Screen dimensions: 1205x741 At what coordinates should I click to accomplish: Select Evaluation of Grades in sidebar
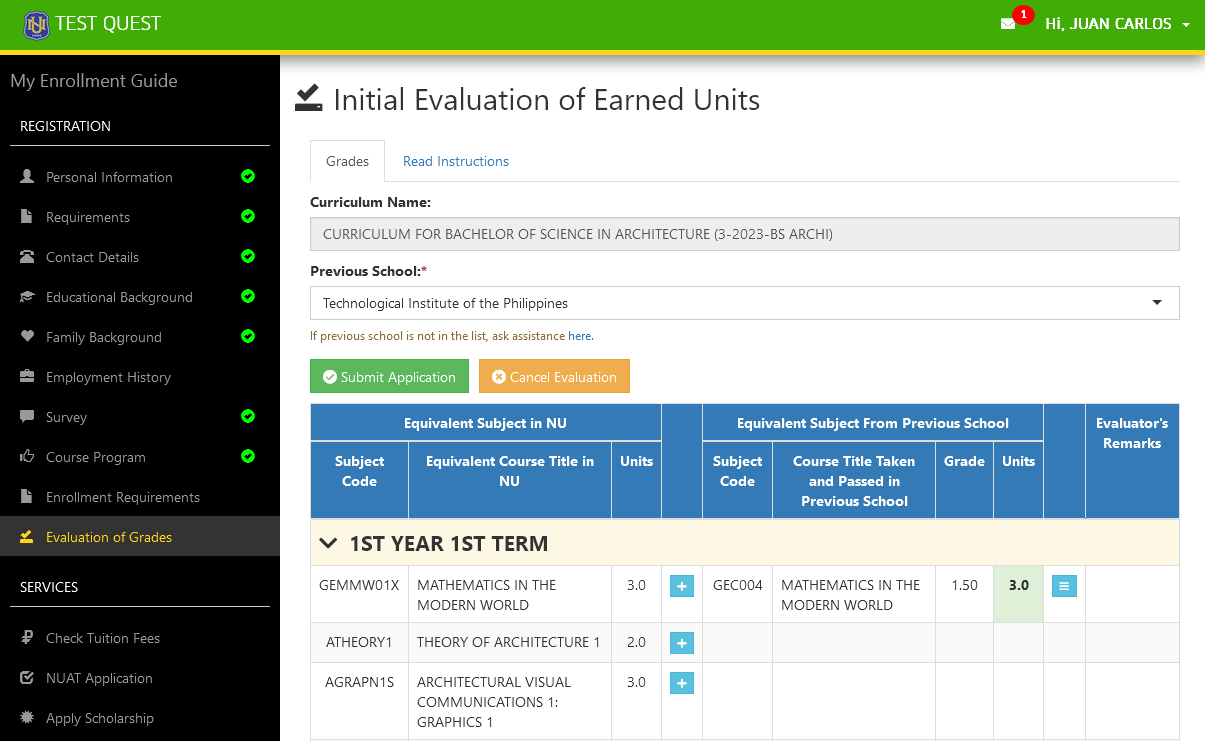click(140, 537)
